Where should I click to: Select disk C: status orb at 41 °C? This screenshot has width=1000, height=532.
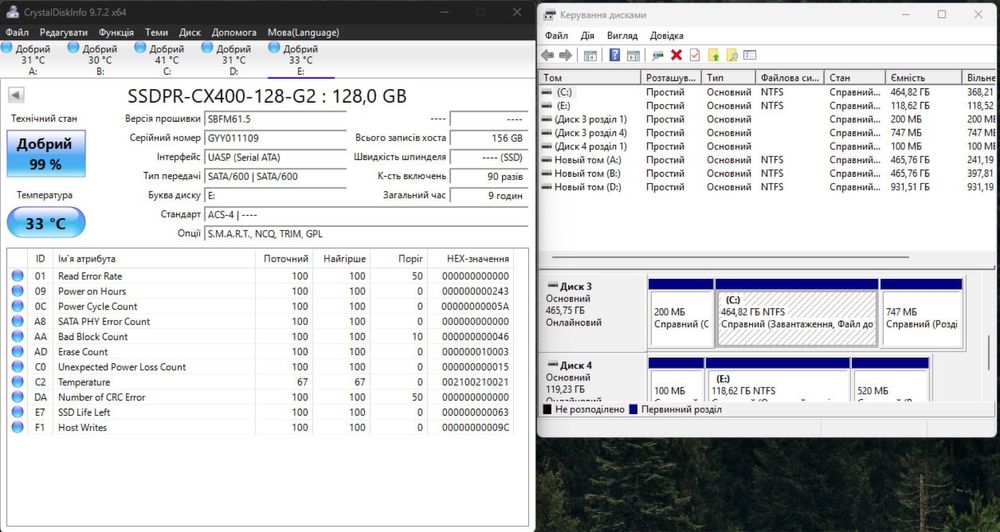tap(140, 47)
